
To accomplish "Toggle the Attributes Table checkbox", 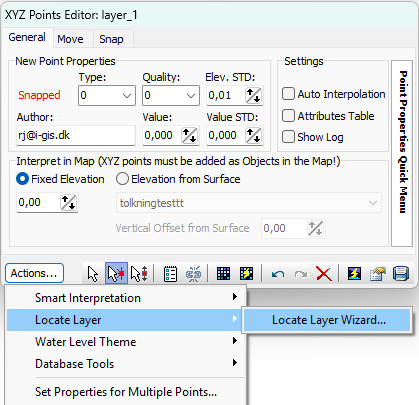I will (x=288, y=116).
